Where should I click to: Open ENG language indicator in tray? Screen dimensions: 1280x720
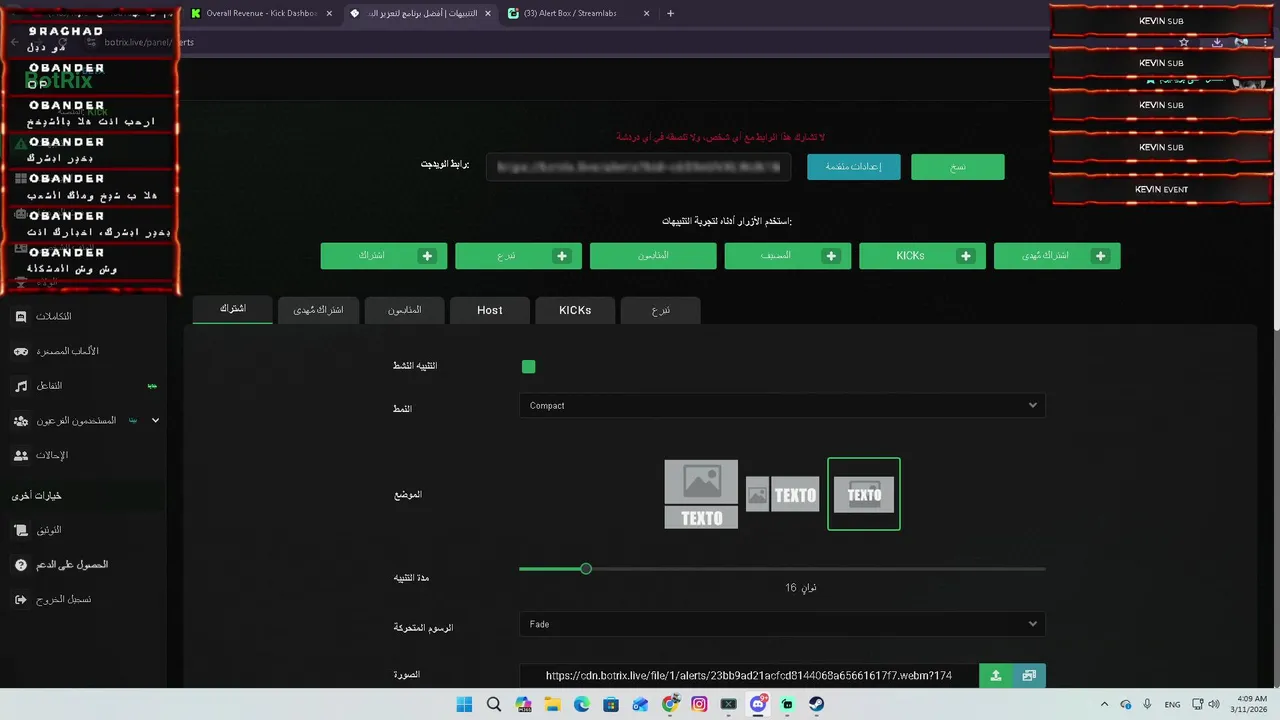[x=1172, y=705]
